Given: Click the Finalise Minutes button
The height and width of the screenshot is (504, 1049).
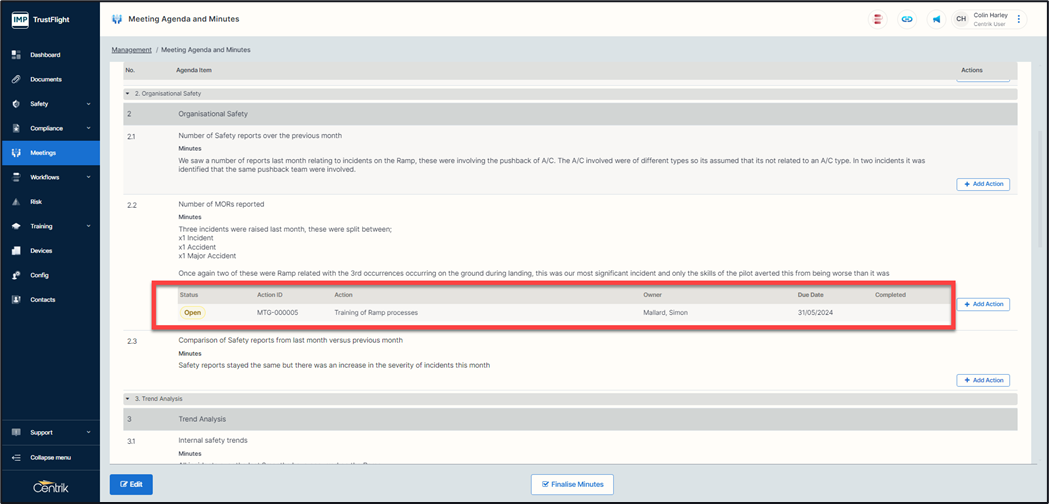Looking at the screenshot, I should [x=572, y=484].
